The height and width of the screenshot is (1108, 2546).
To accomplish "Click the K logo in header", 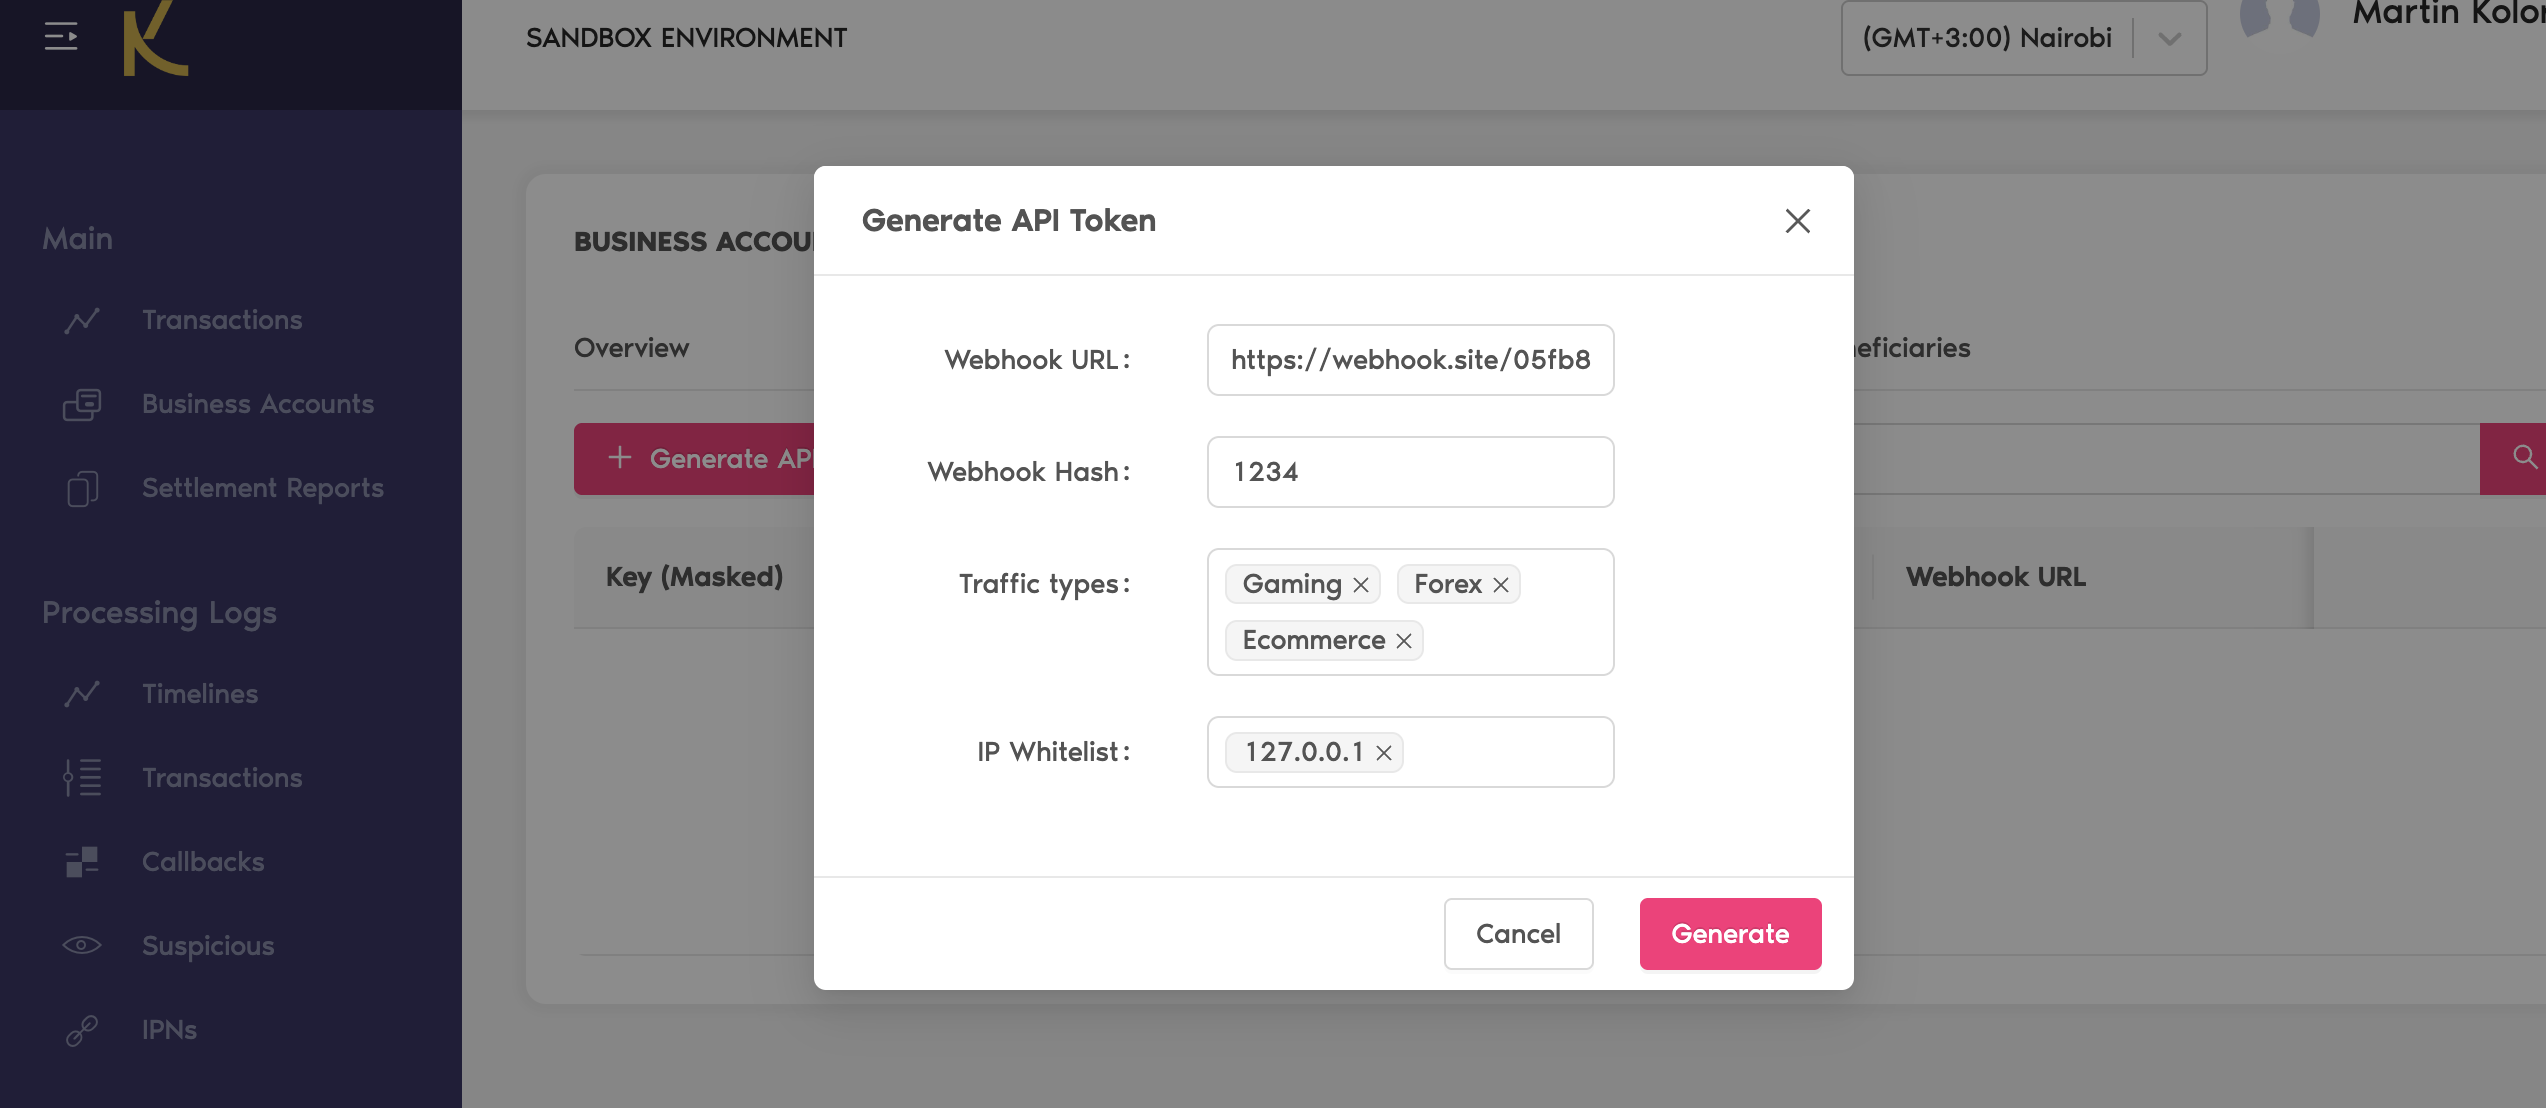I will click(155, 40).
